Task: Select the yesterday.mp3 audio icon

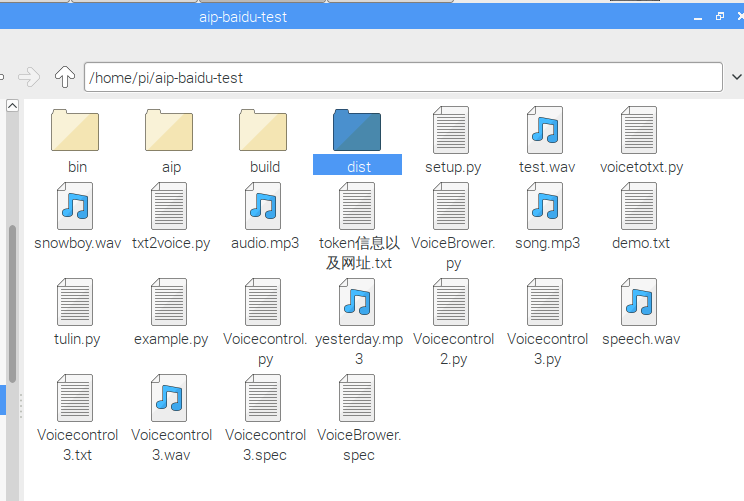Action: click(x=357, y=302)
